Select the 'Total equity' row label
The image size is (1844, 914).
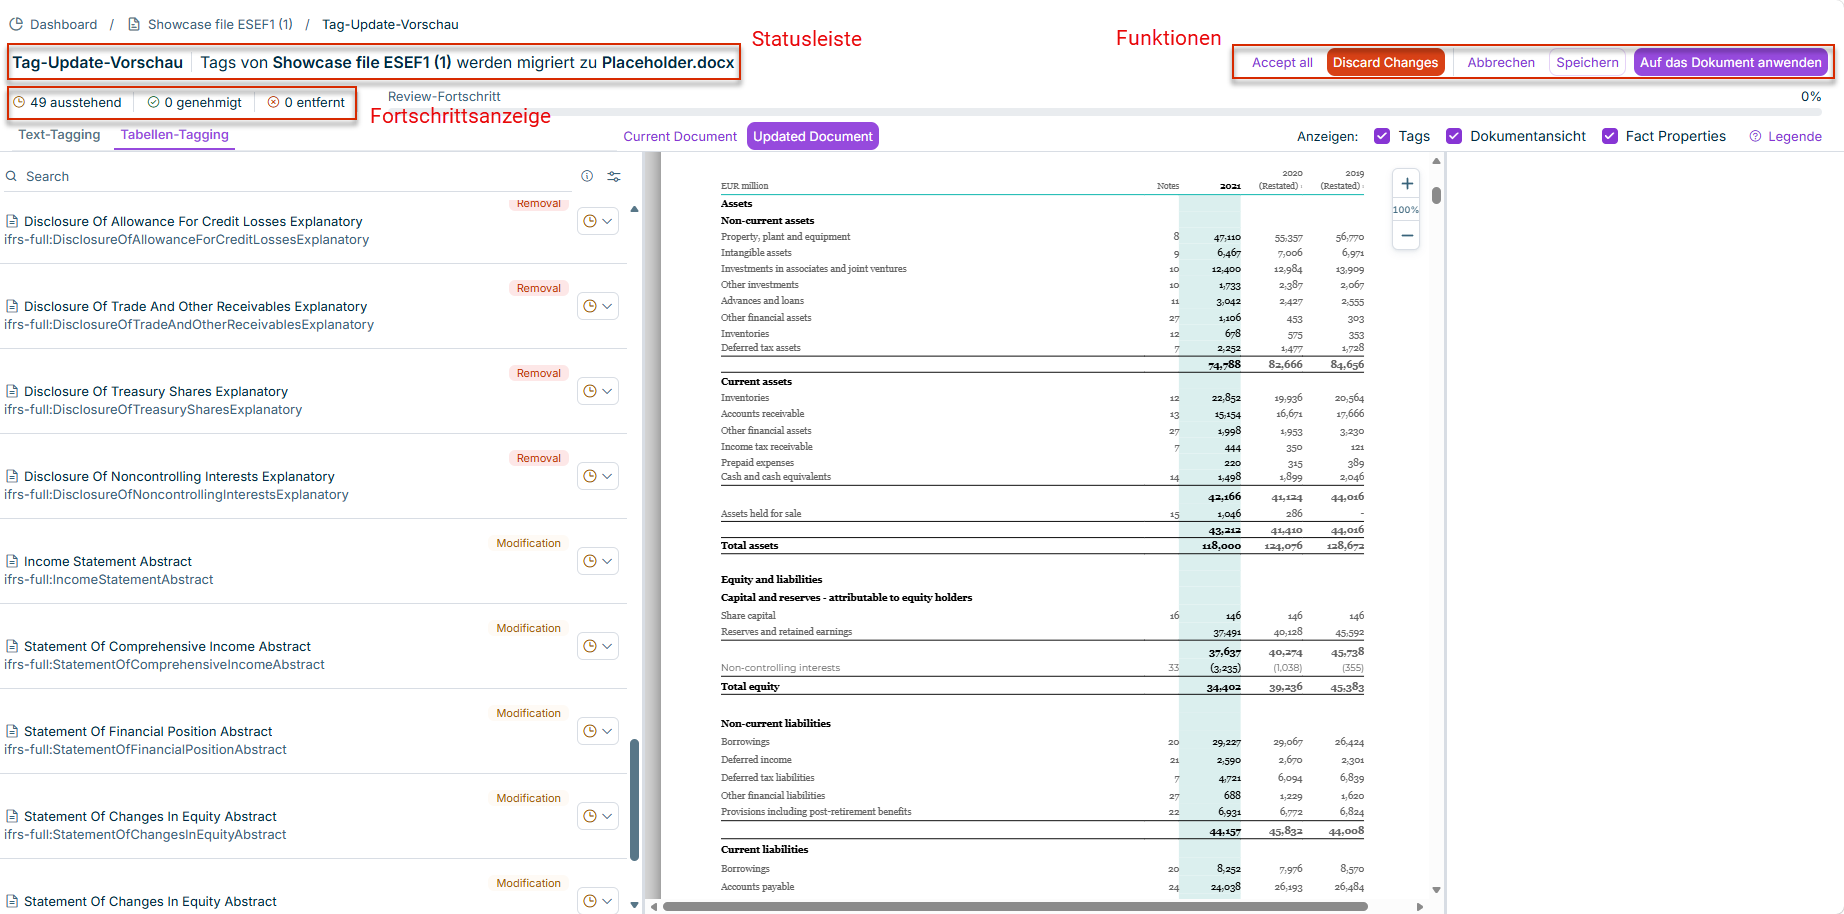(750, 687)
